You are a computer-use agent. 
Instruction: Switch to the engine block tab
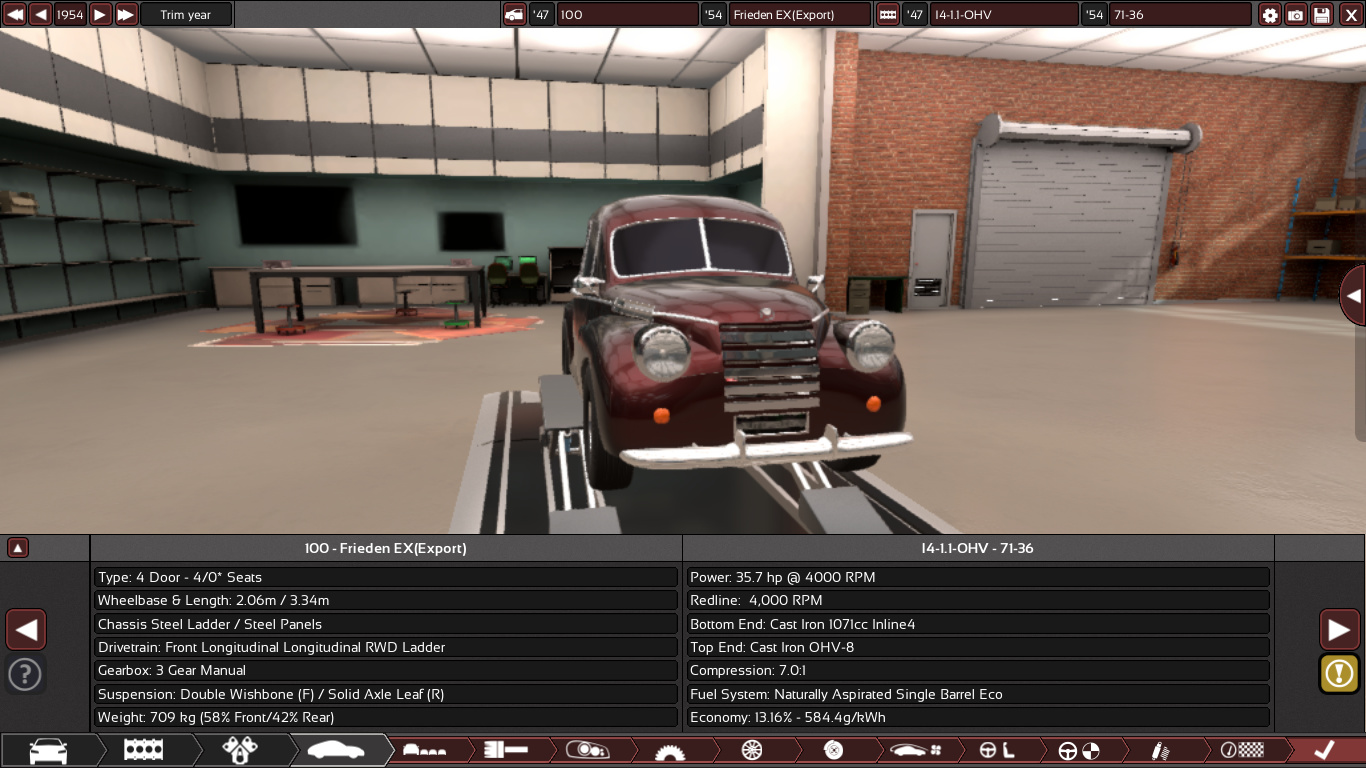pyautogui.click(x=143, y=750)
